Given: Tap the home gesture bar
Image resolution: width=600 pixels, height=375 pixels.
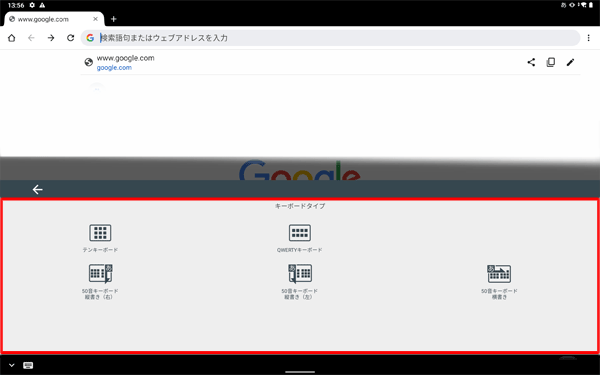Looking at the screenshot, I should tap(300, 372).
